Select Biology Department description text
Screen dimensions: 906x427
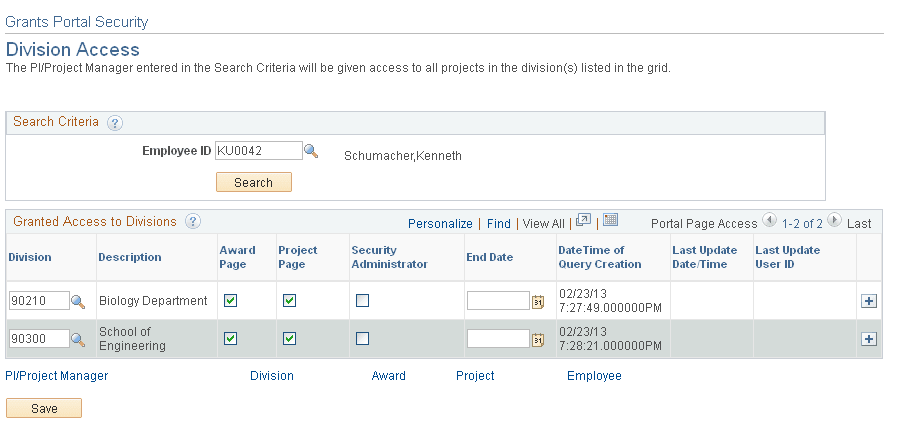click(x=153, y=301)
